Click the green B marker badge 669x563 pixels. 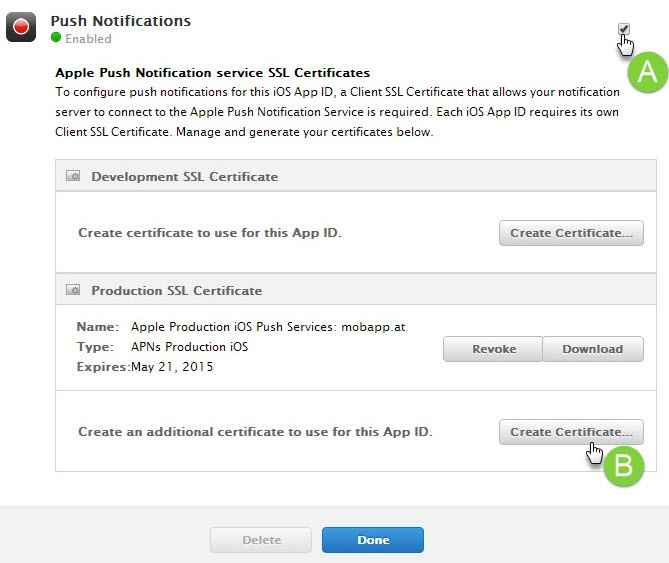623,466
